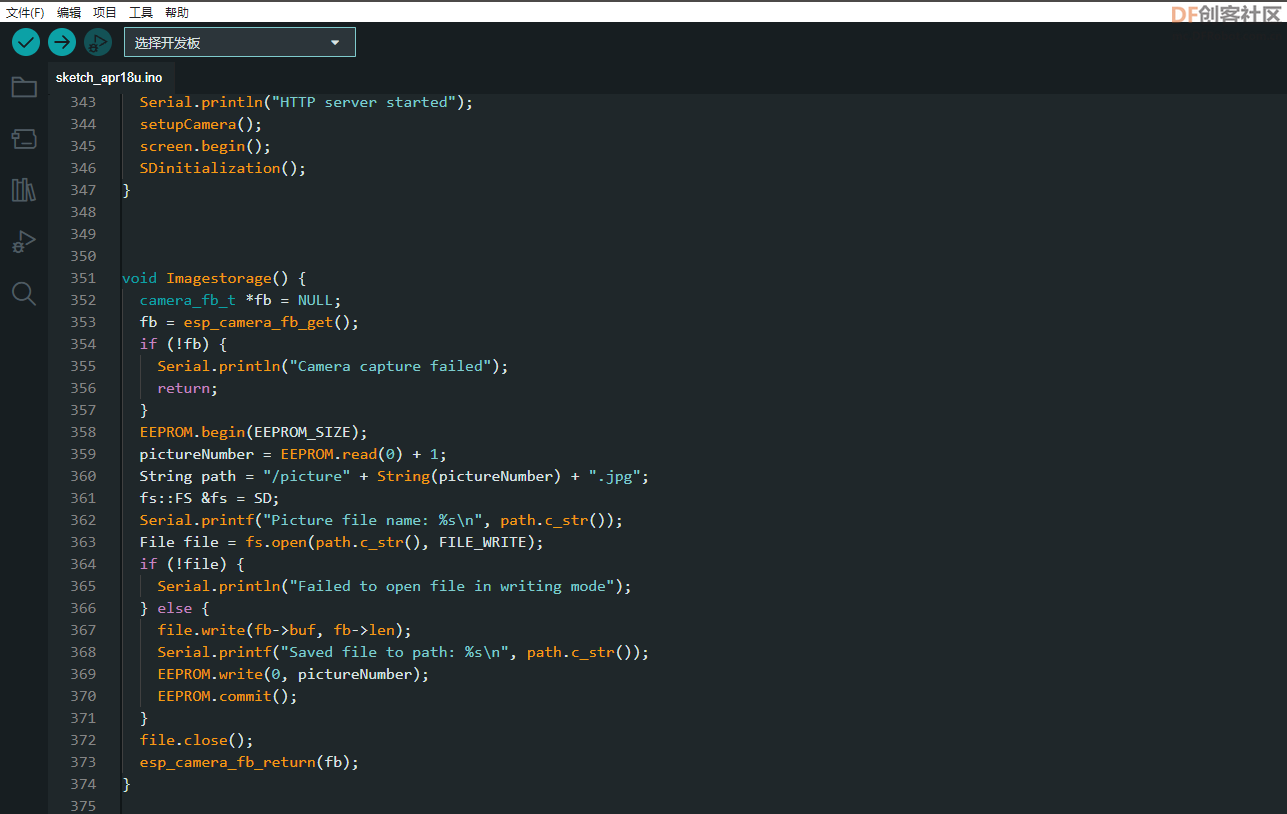
Task: Click on "screen.begin();" line
Action: pyautogui.click(x=205, y=146)
